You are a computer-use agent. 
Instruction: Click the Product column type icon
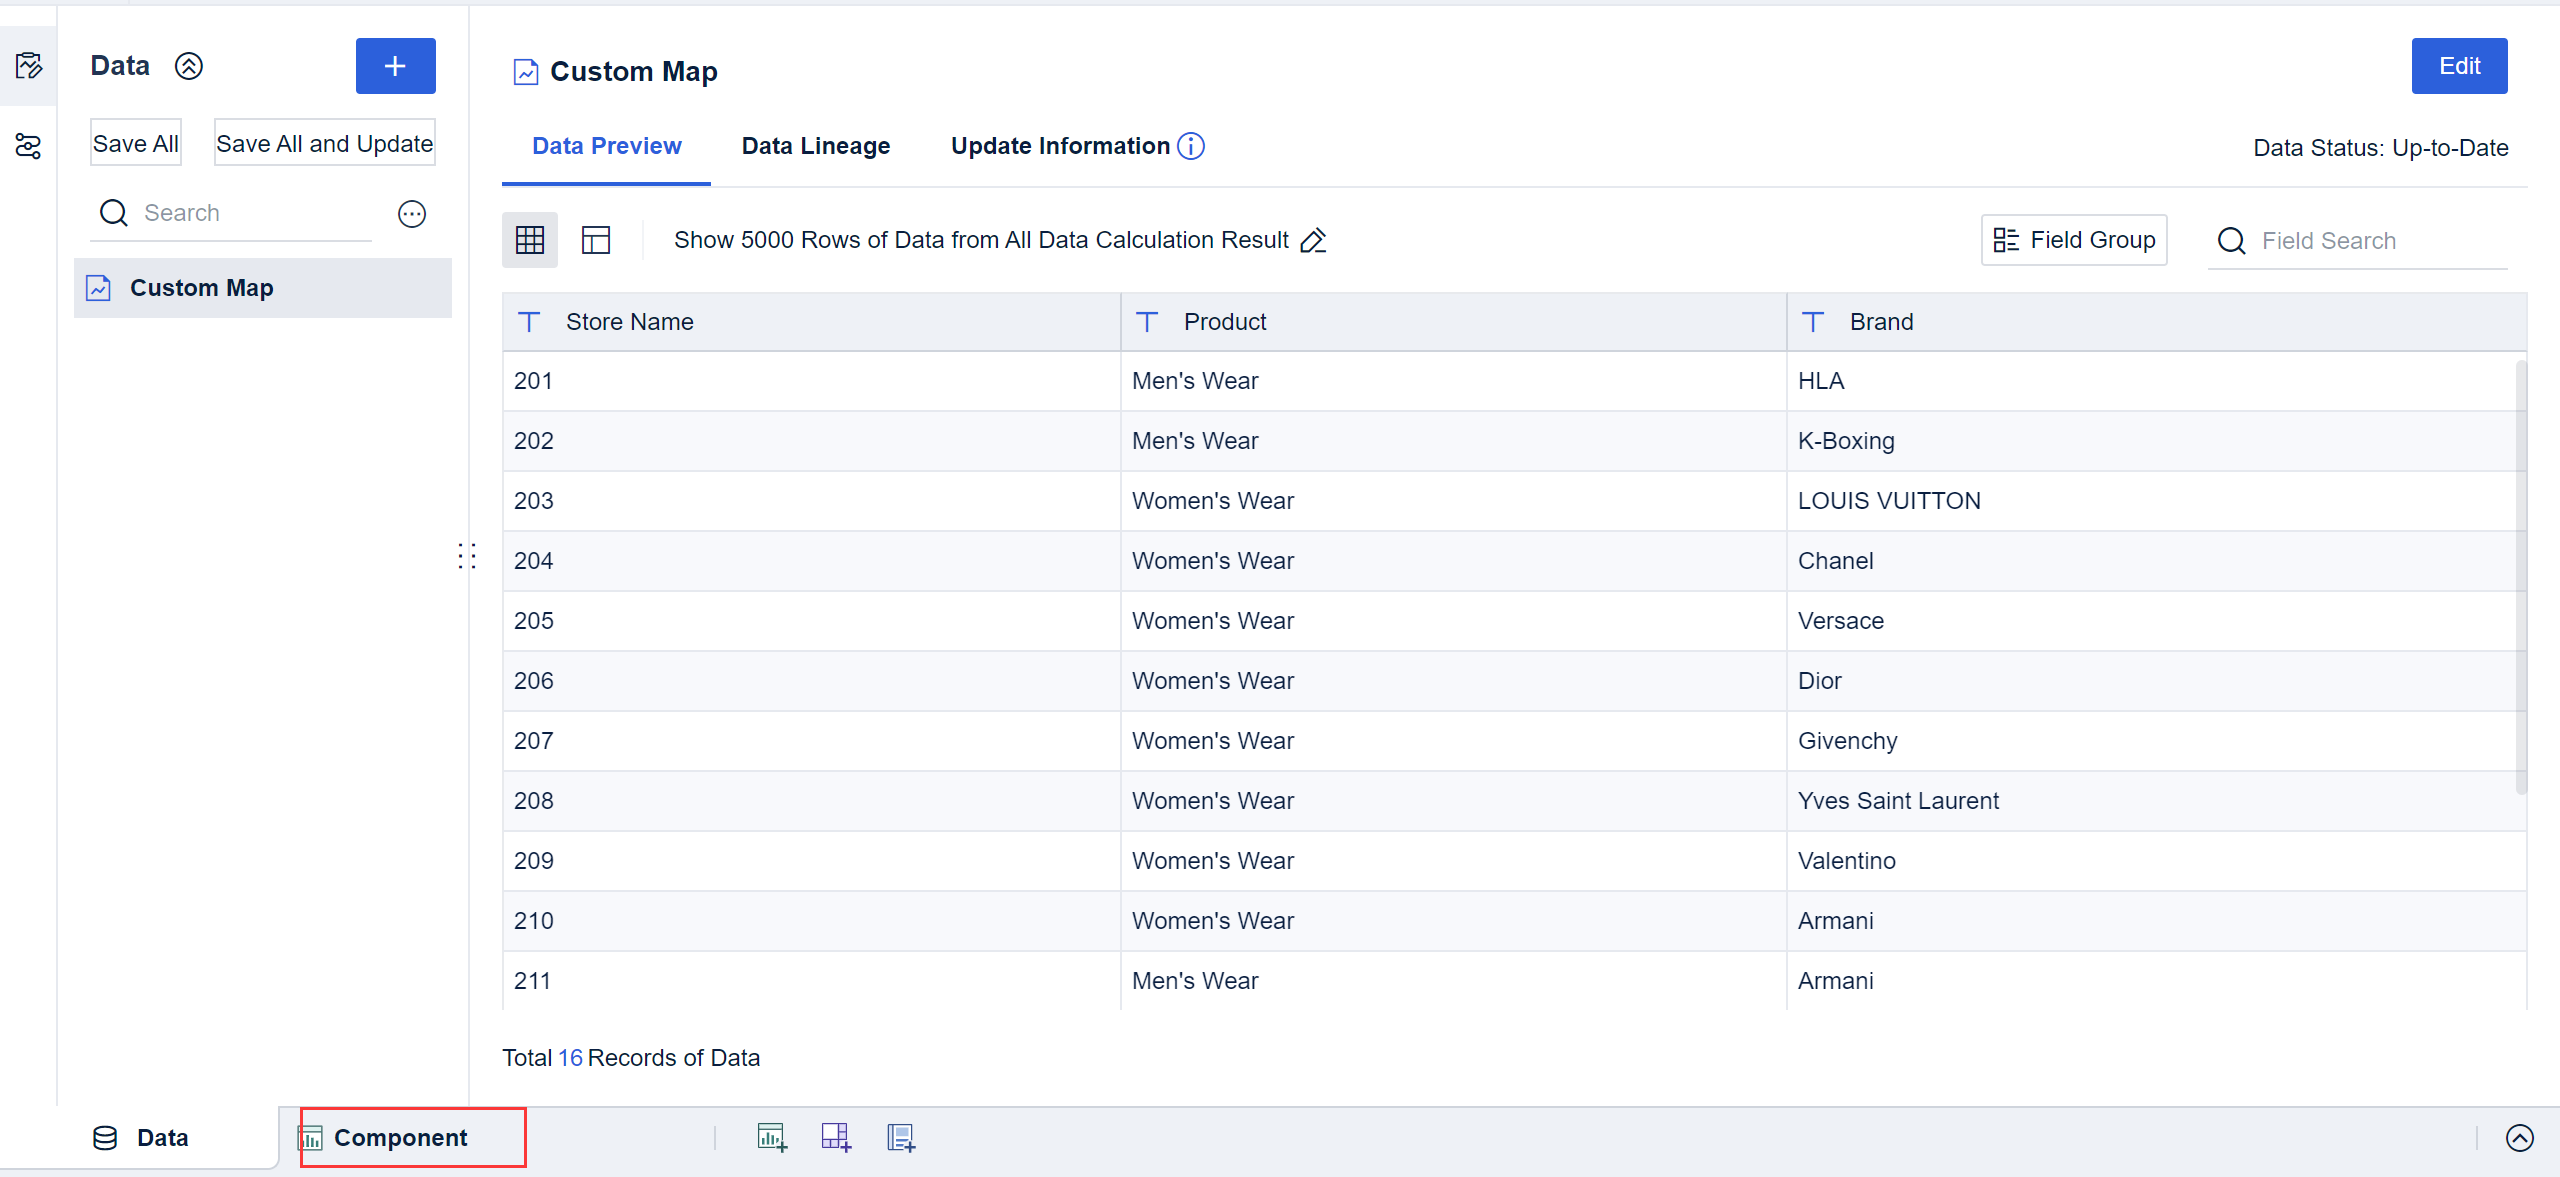coord(1147,322)
